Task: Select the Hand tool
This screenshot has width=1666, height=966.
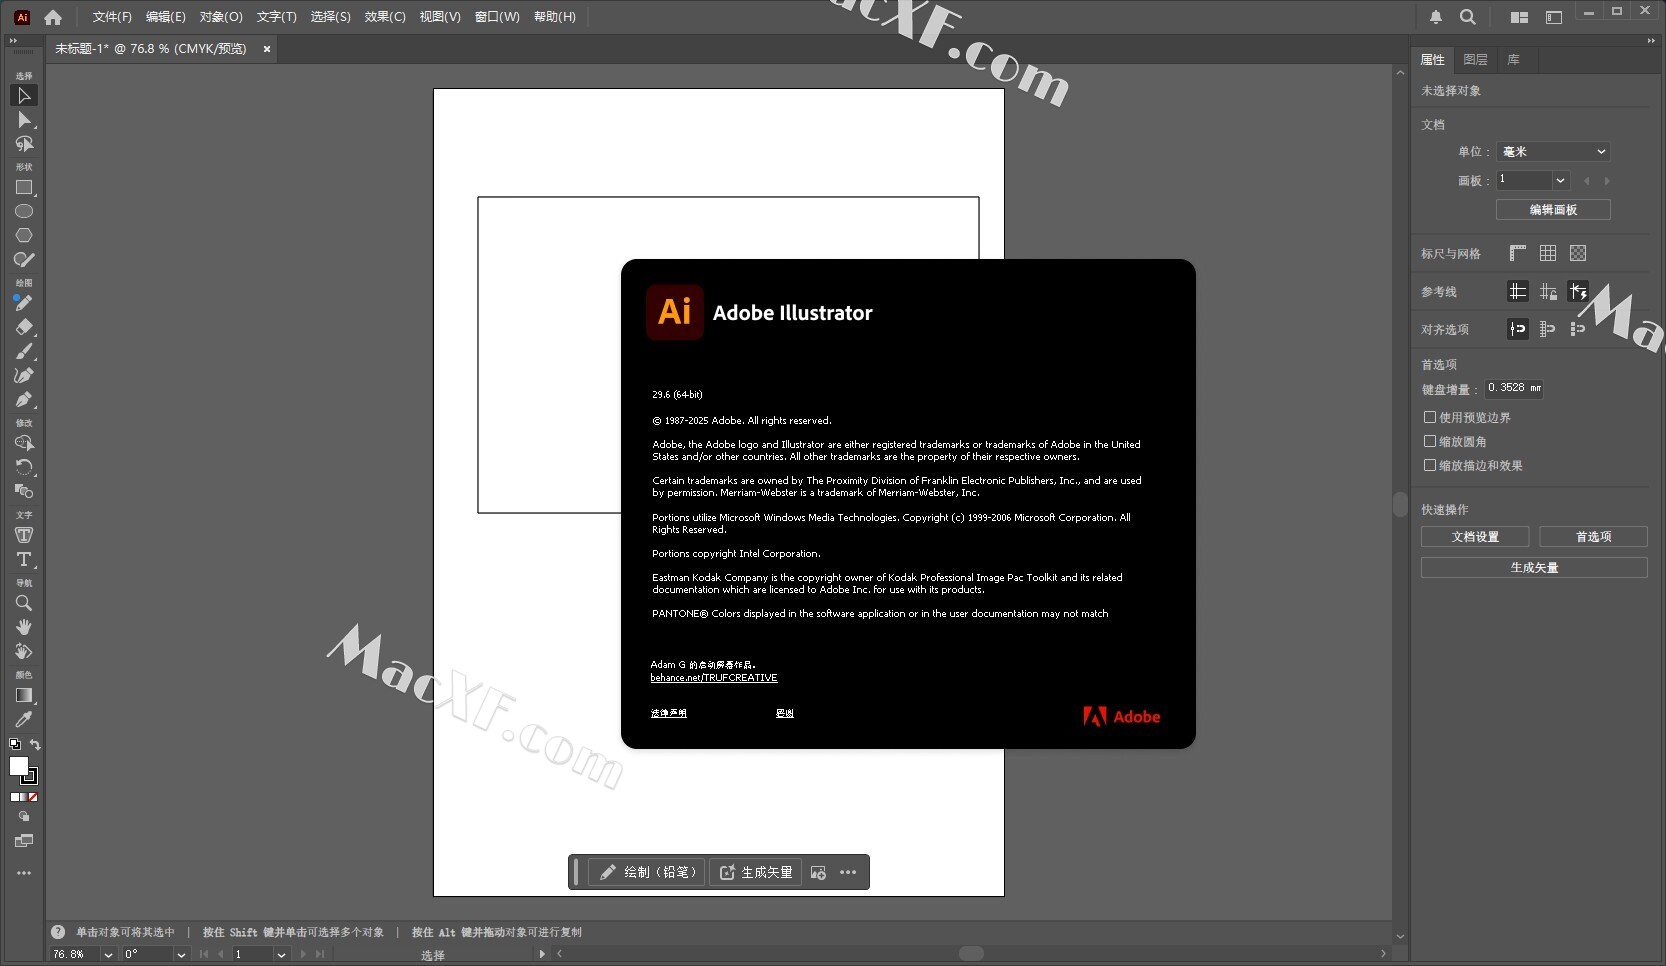Action: pyautogui.click(x=24, y=627)
